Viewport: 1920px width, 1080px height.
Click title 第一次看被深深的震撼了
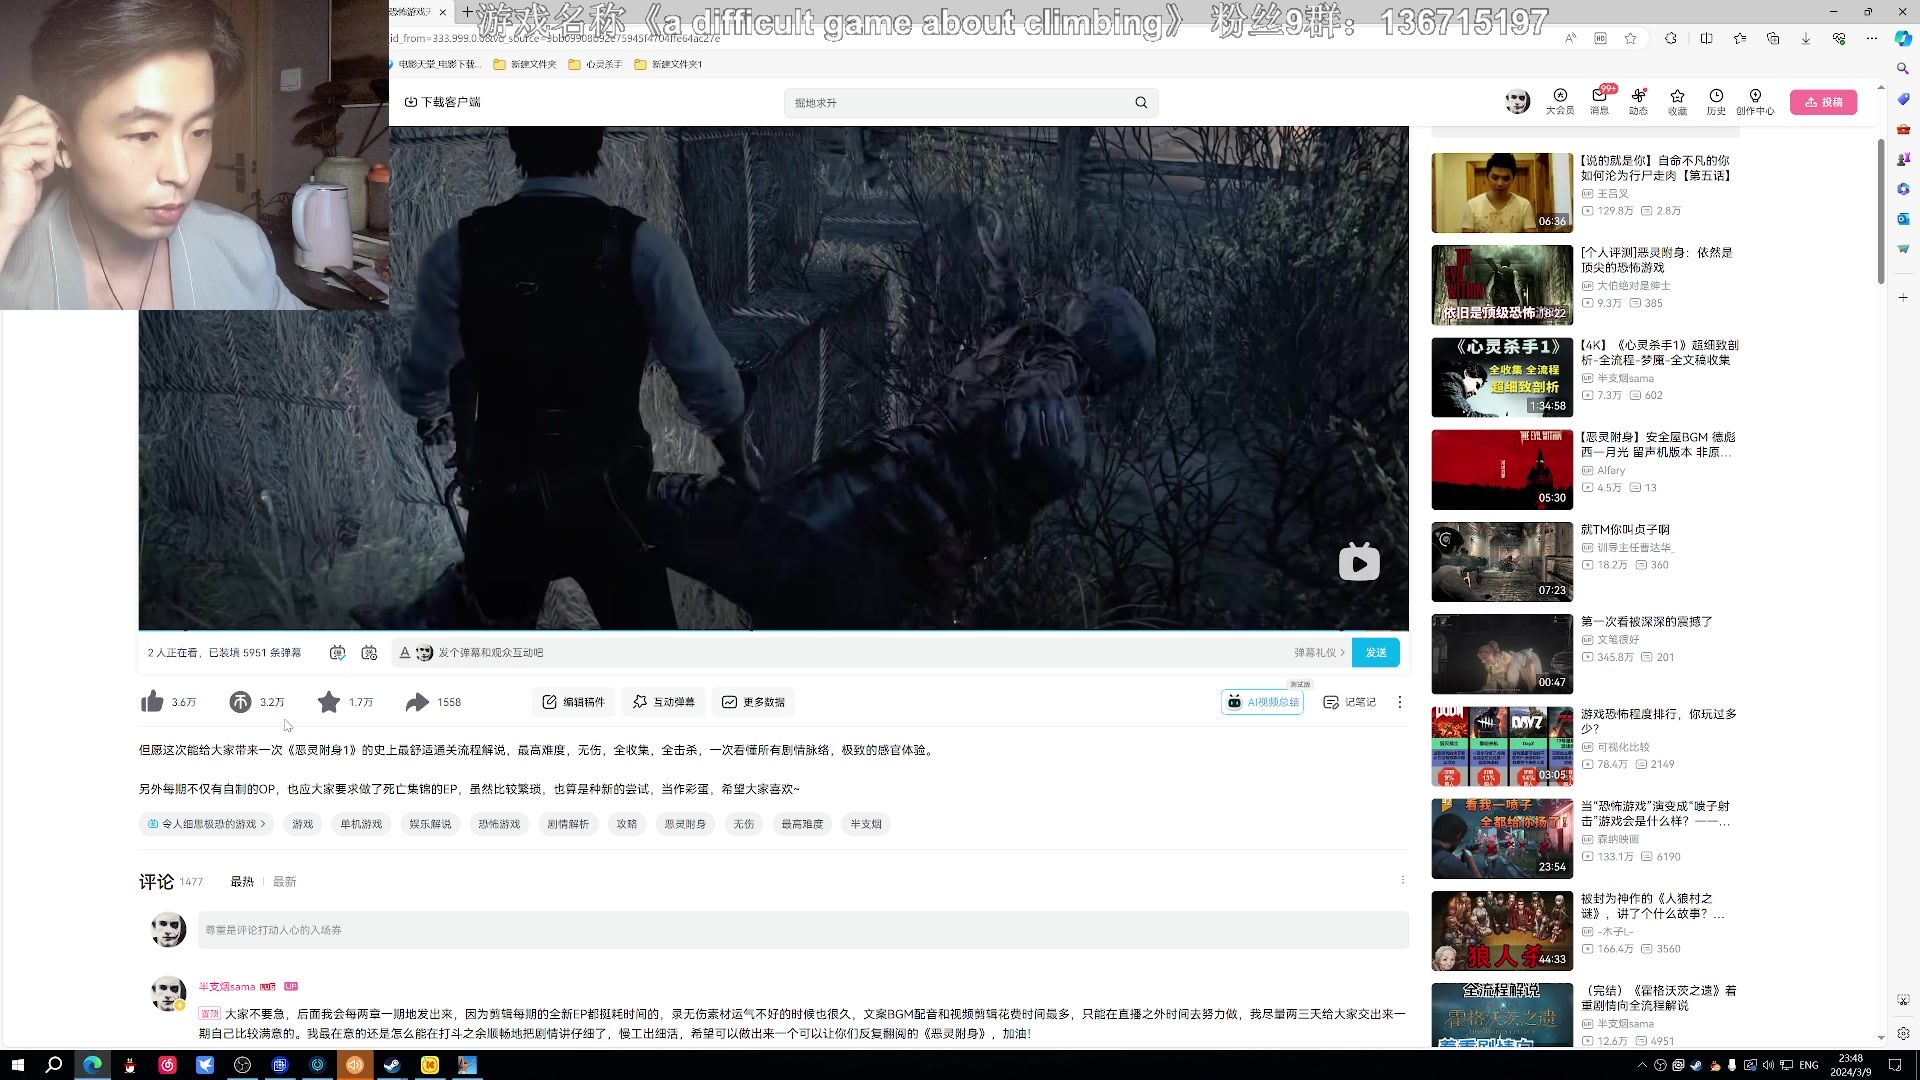coord(1646,622)
